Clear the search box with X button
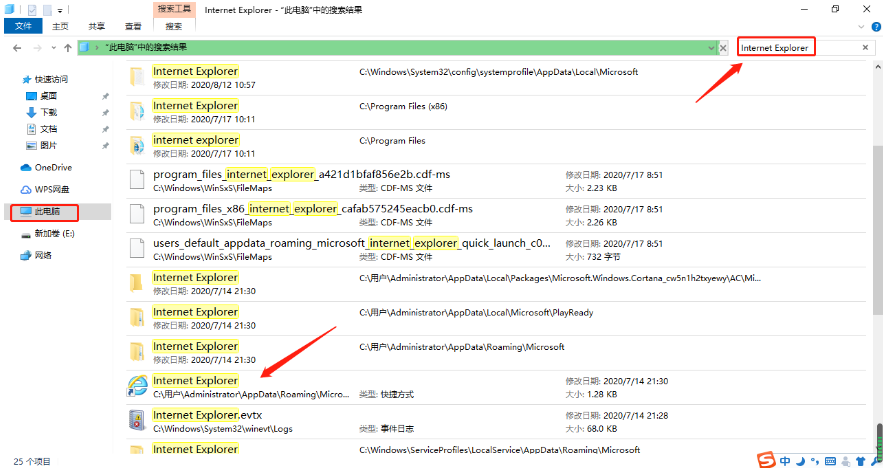 [865, 47]
